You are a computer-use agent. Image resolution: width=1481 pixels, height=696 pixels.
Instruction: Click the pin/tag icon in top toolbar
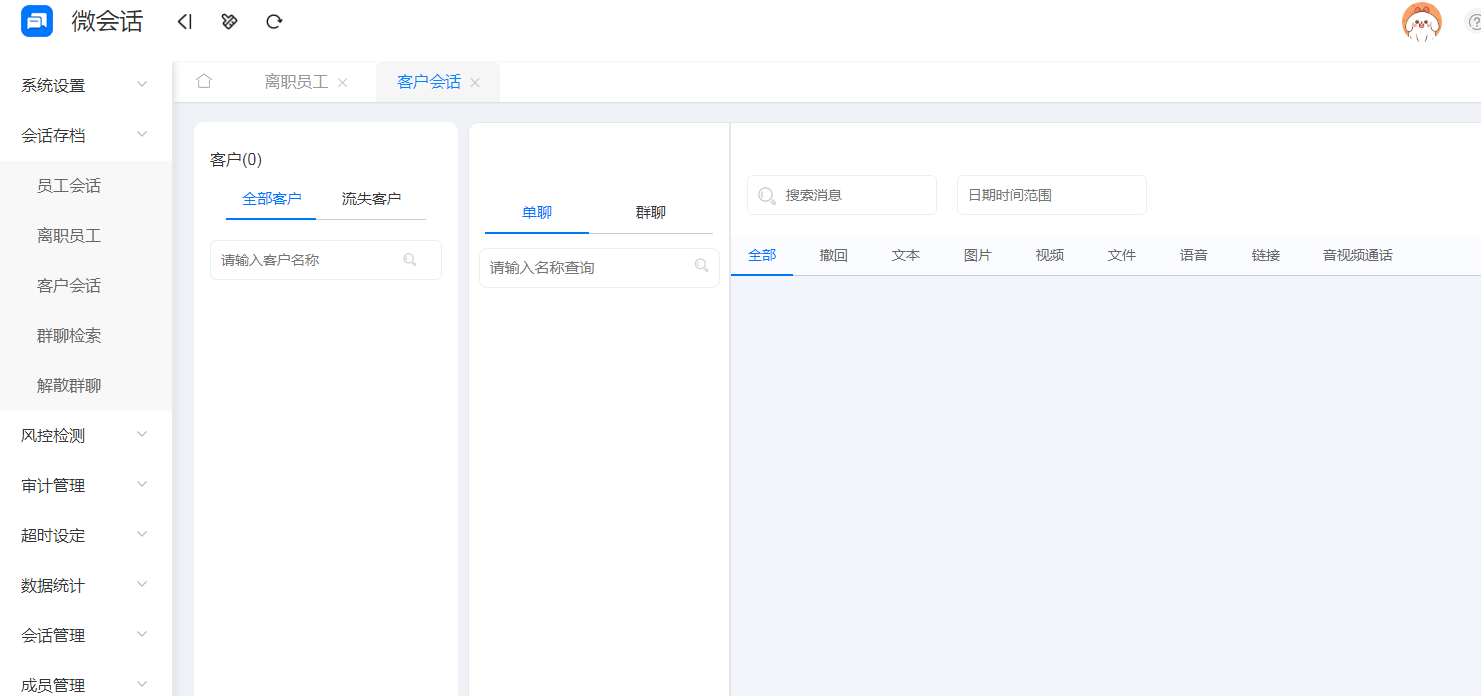(x=229, y=20)
